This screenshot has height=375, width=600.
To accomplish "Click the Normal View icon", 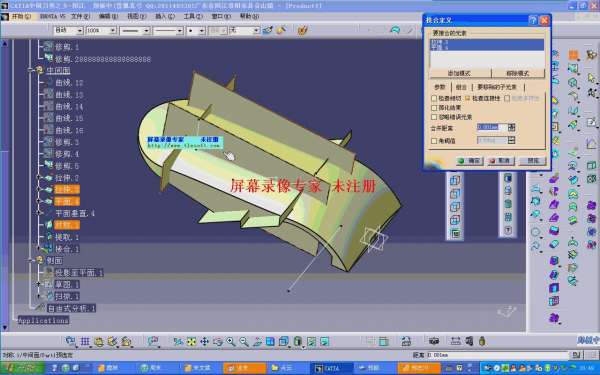I will coord(257,341).
